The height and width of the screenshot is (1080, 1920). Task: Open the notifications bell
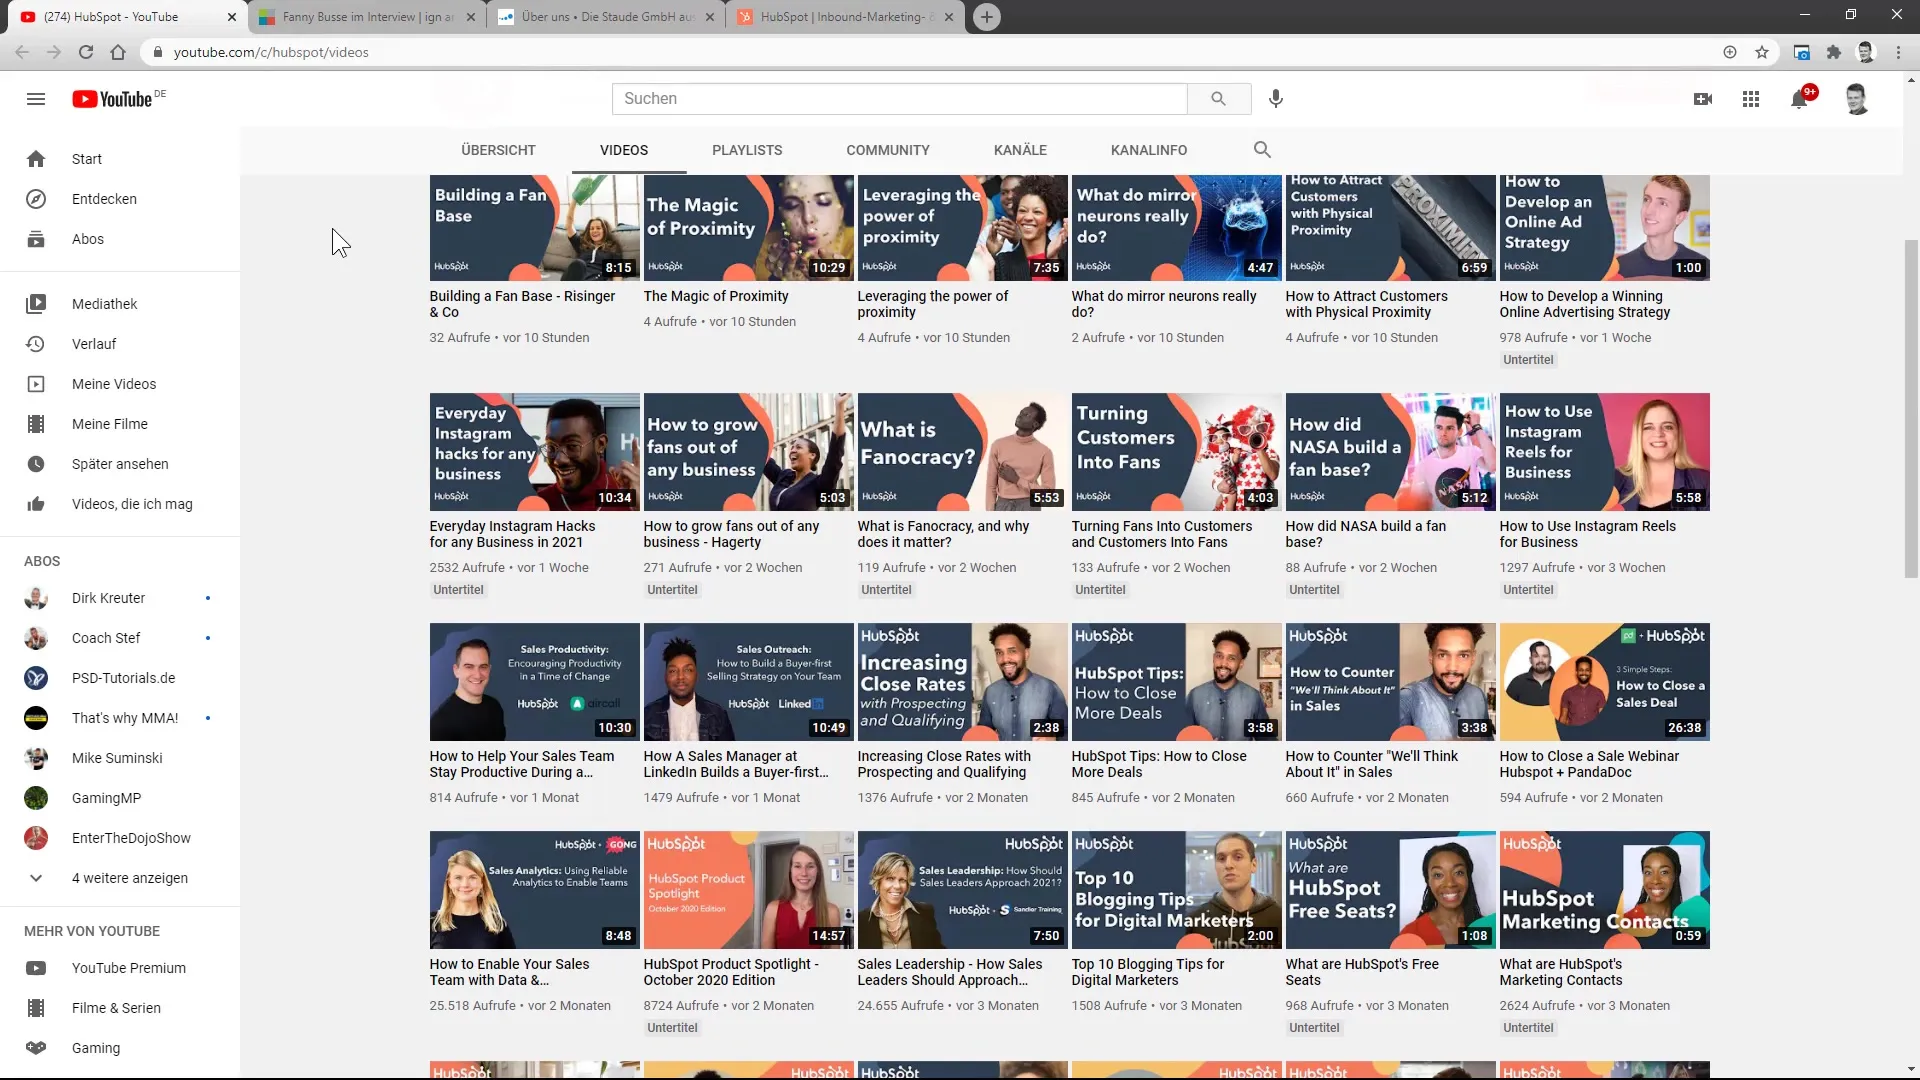(x=1799, y=99)
